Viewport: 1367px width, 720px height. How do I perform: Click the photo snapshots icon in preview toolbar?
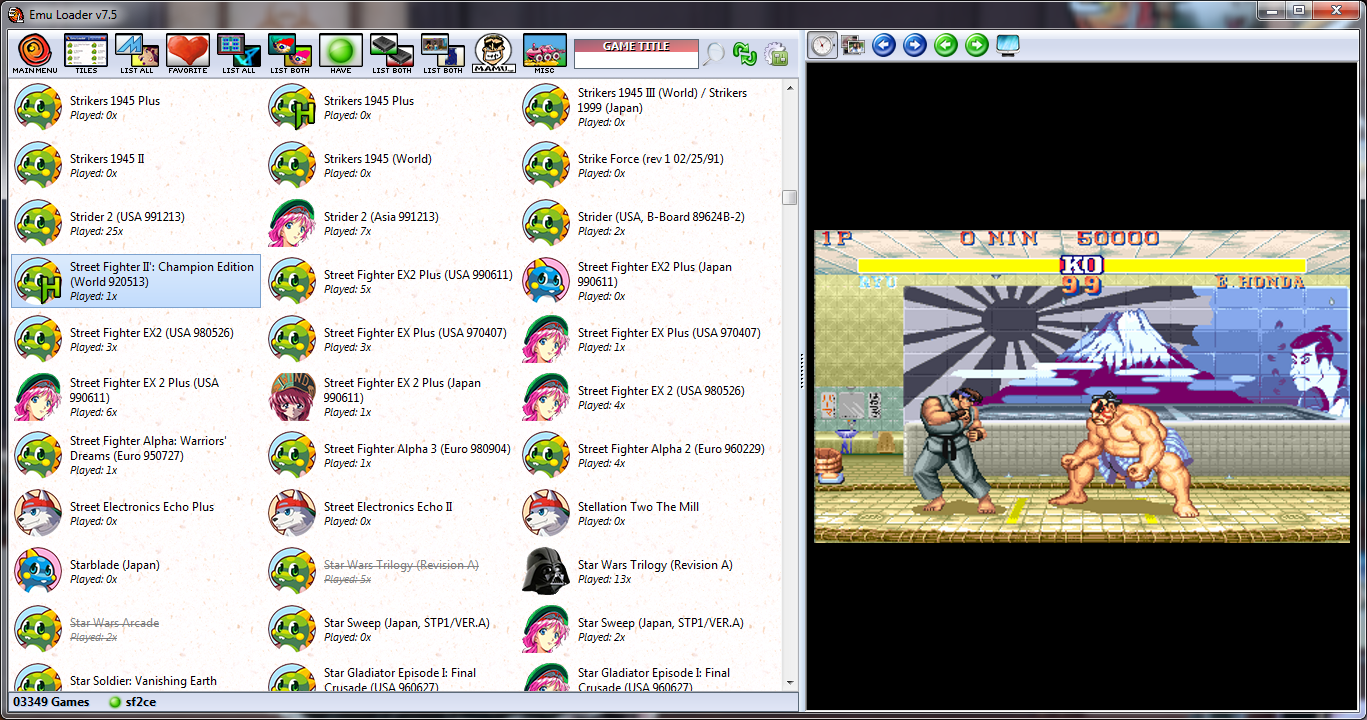click(853, 45)
